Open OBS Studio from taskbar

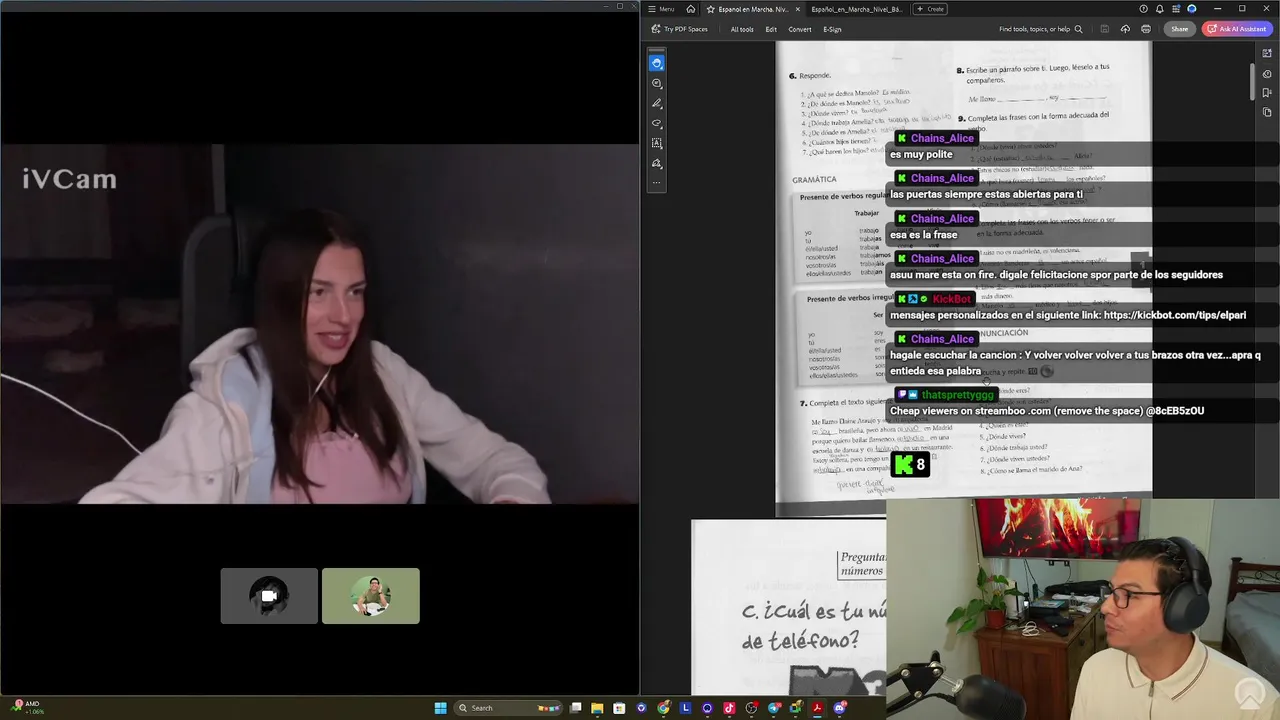pyautogui.click(x=752, y=708)
